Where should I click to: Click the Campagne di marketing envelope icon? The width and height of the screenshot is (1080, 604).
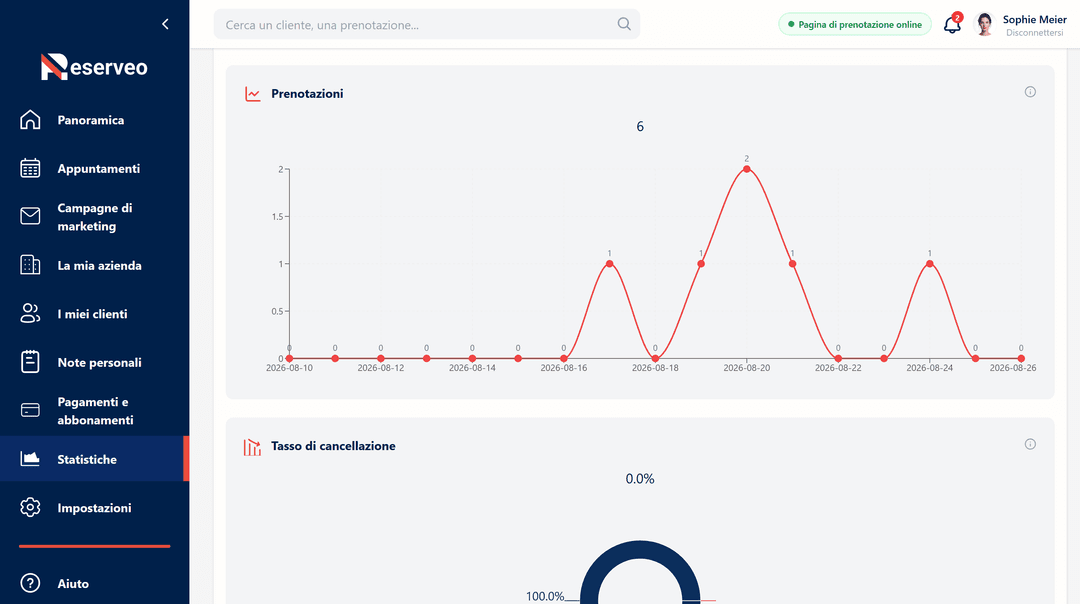[x=30, y=216]
